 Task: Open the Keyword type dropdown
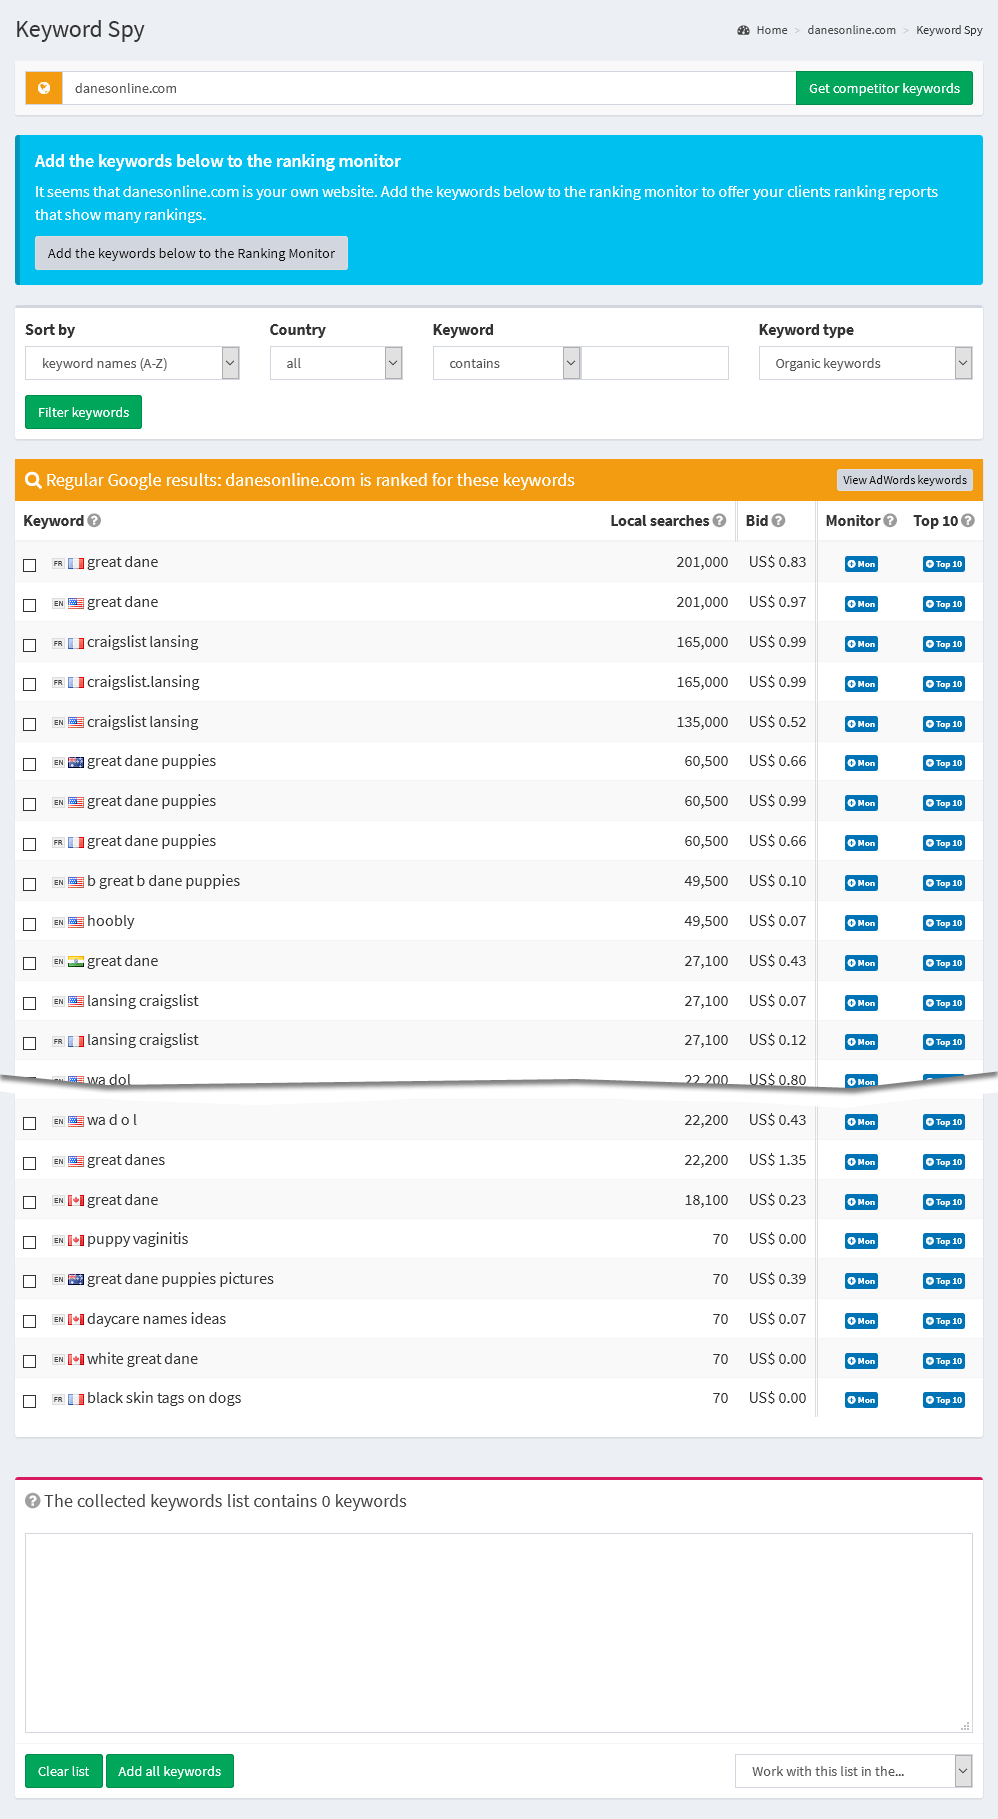pos(865,363)
